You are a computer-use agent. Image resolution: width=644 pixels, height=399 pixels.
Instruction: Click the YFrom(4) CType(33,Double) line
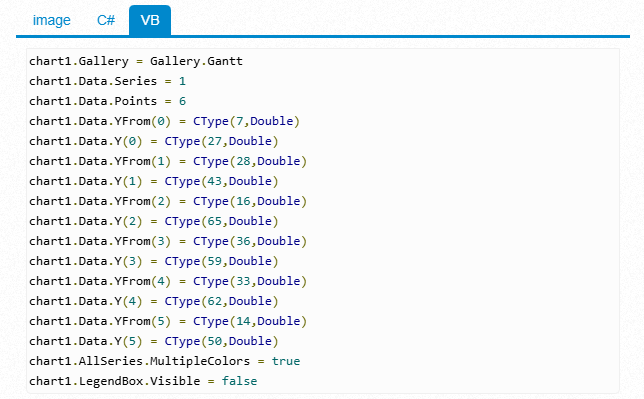(168, 281)
